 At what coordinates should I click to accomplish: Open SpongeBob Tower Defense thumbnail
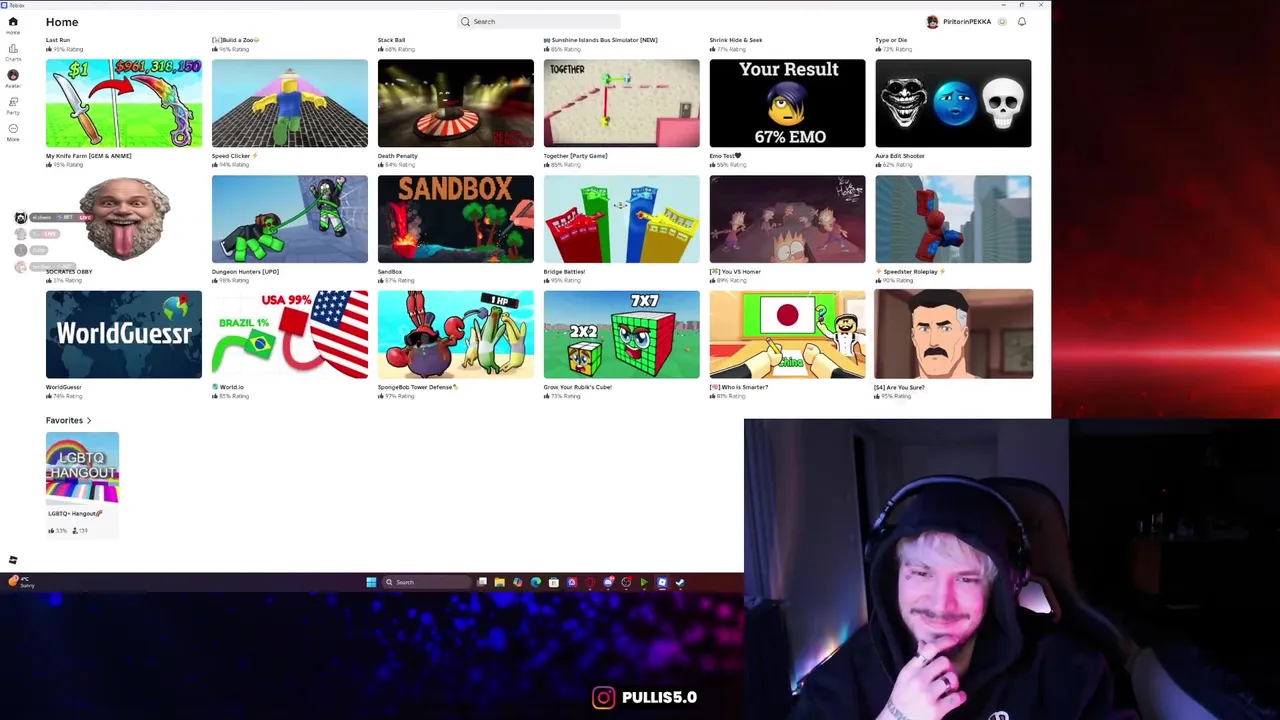coord(456,335)
